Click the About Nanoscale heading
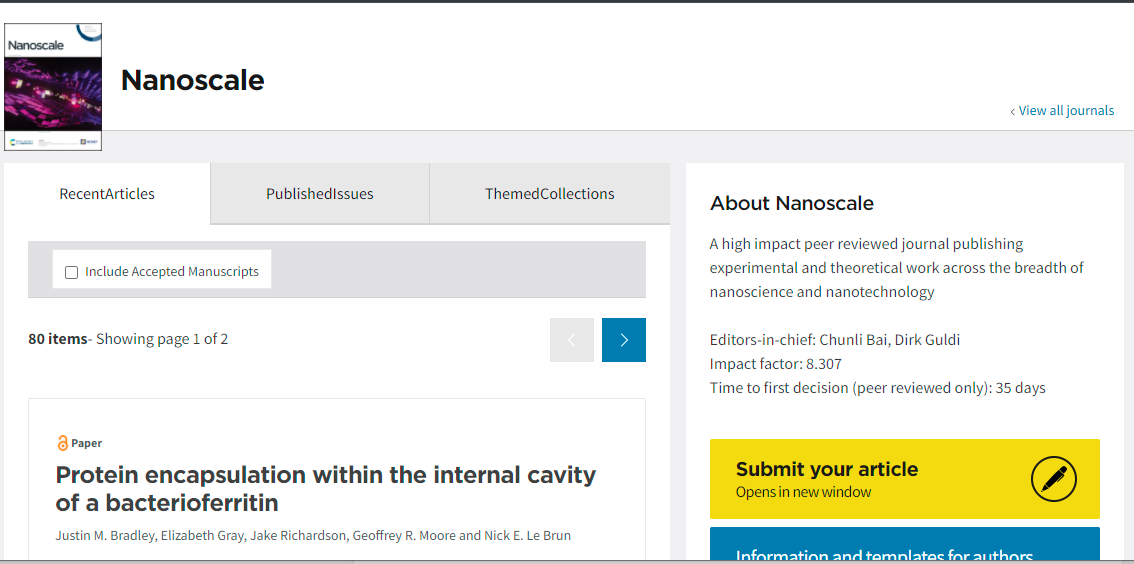 click(791, 203)
